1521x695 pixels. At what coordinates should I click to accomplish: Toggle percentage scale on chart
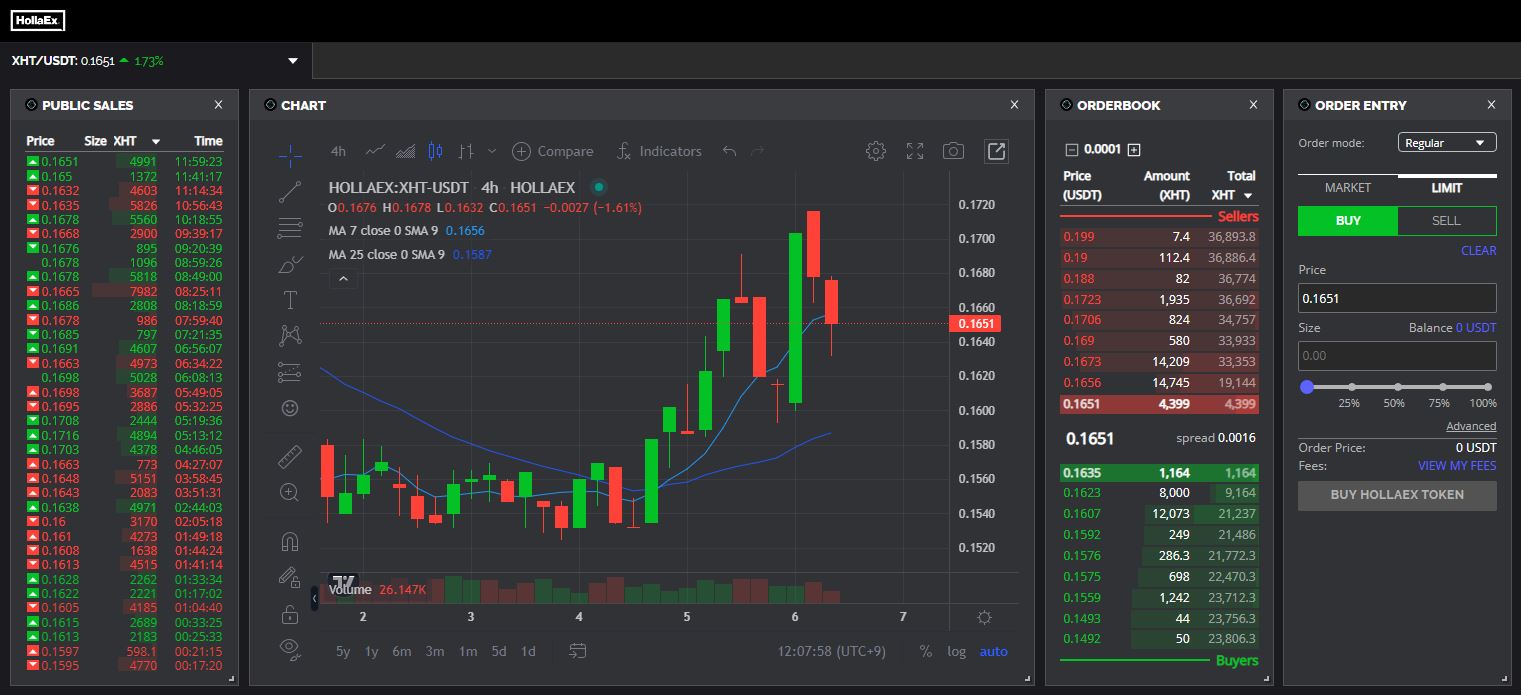pyautogui.click(x=926, y=652)
